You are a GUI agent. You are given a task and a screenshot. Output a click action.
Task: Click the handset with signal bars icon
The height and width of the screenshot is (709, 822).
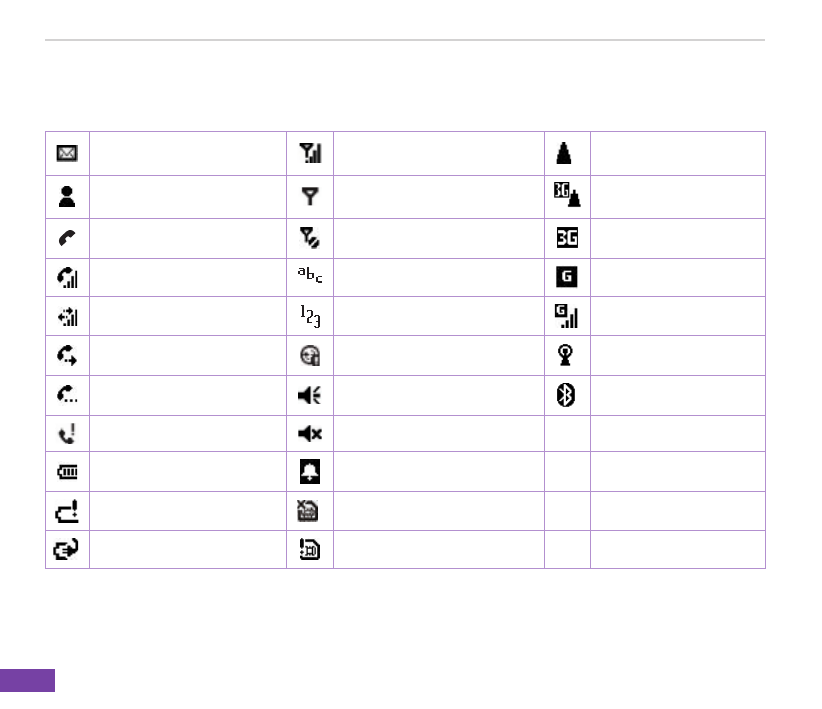(x=68, y=278)
